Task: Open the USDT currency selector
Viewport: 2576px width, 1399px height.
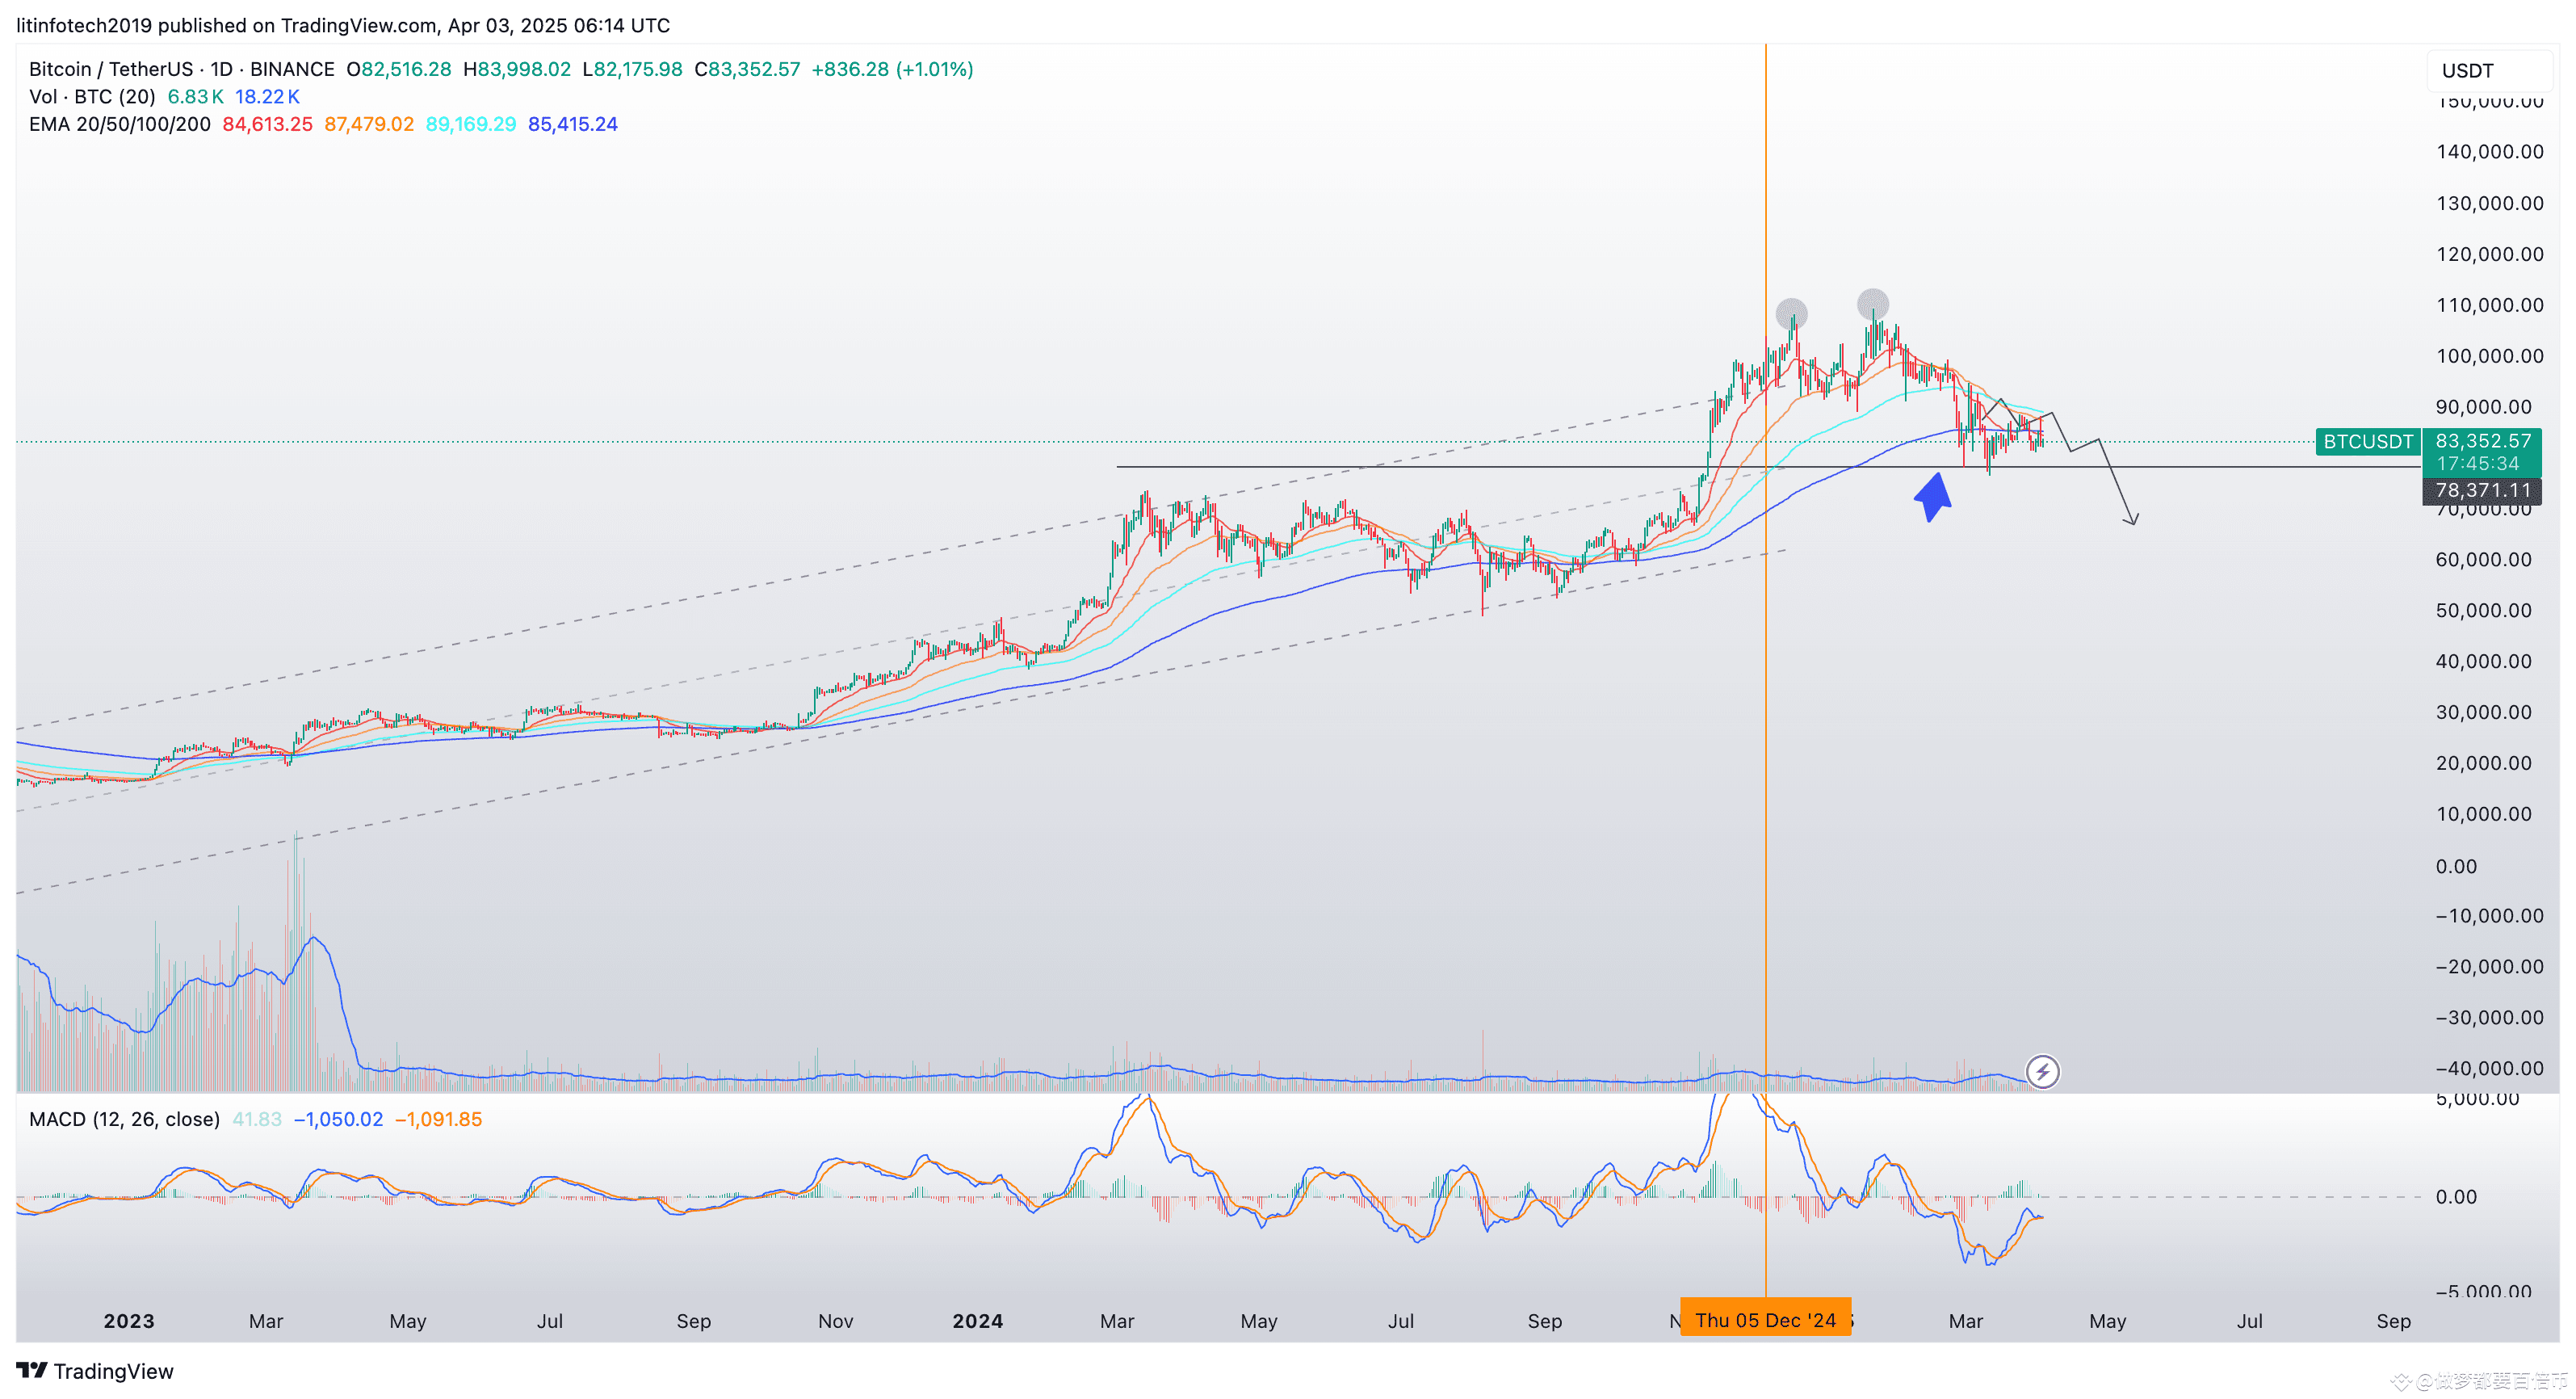Action: pyautogui.click(x=2489, y=71)
